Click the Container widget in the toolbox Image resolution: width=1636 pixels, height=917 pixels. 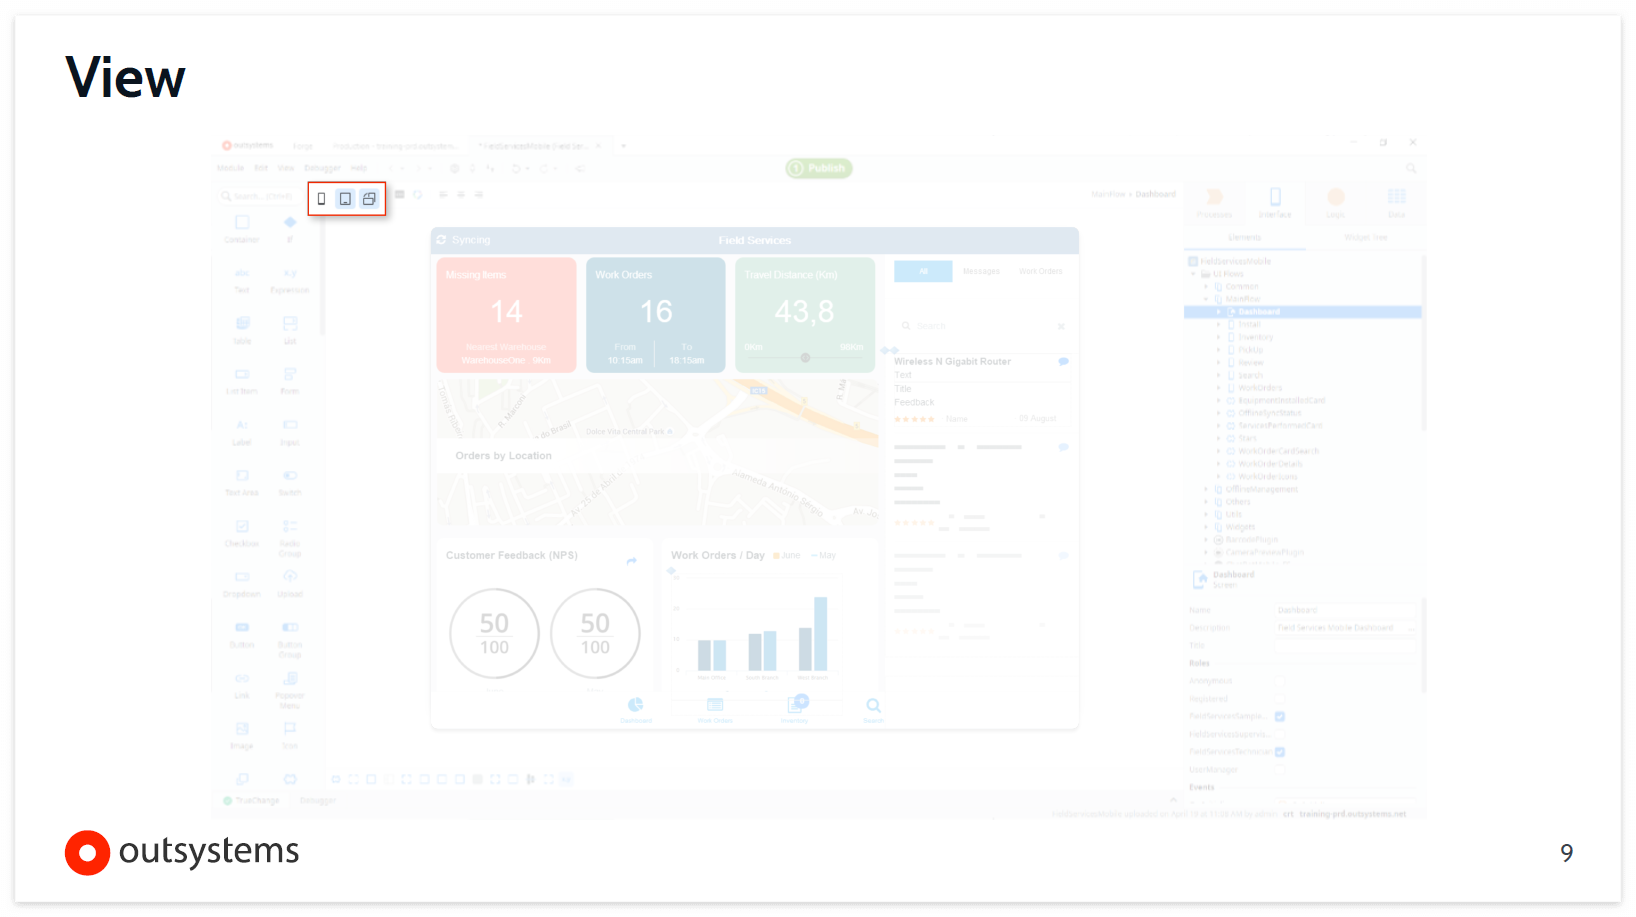coord(242,228)
